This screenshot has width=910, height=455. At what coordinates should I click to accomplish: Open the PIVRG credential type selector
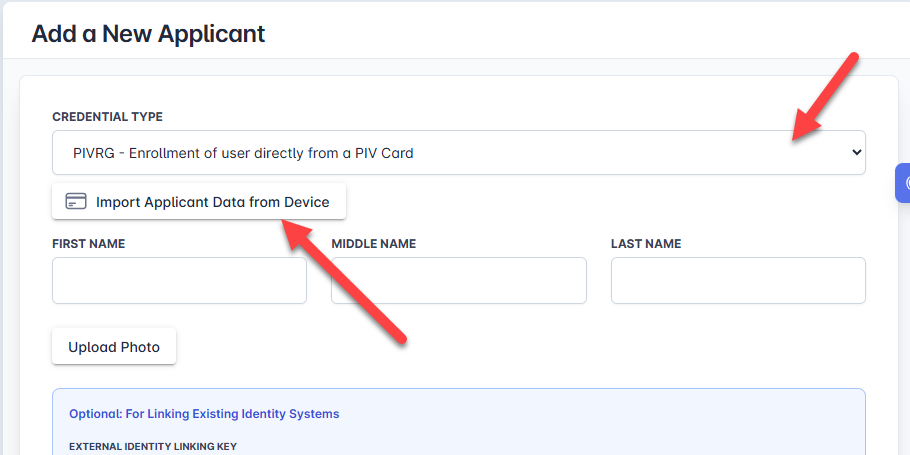point(458,153)
